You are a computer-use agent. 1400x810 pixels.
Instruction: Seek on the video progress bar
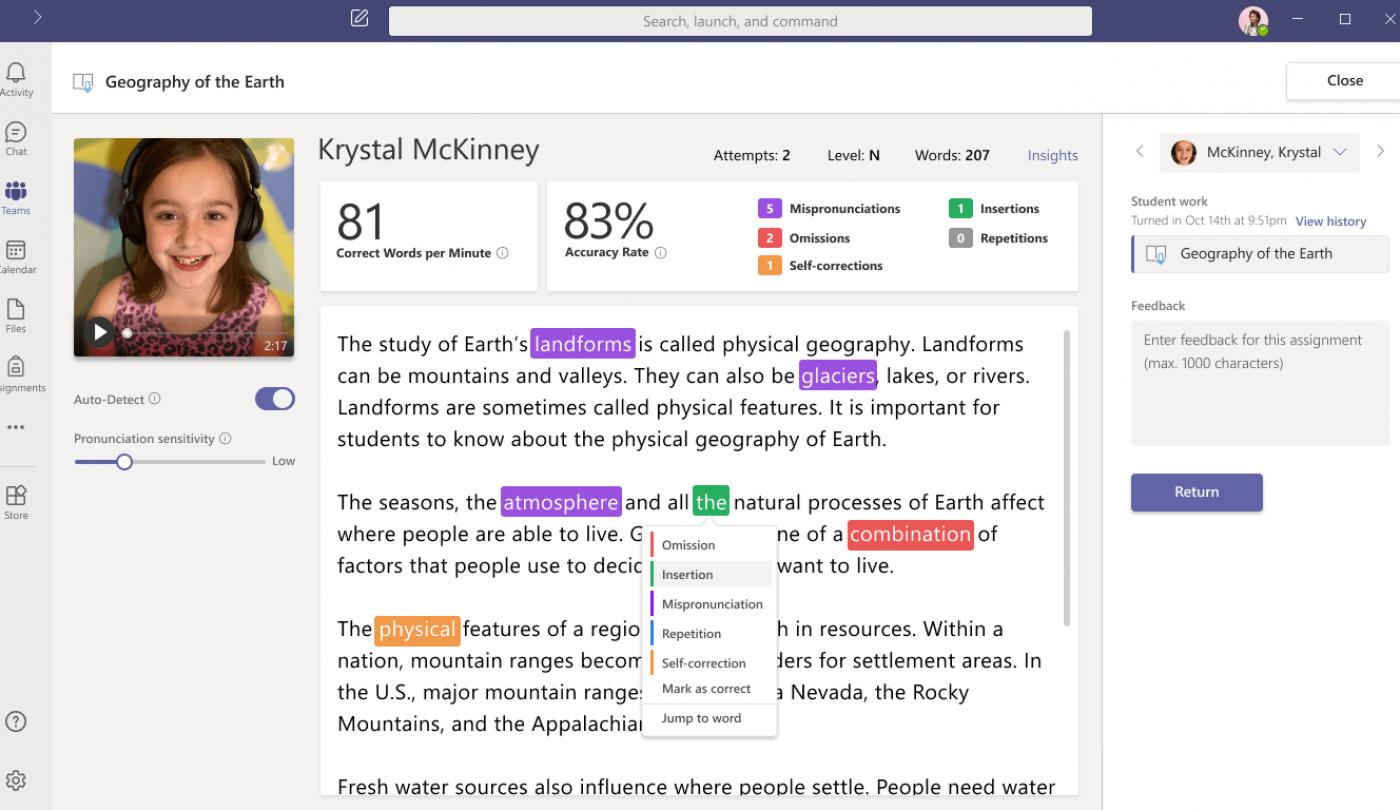[x=207, y=332]
